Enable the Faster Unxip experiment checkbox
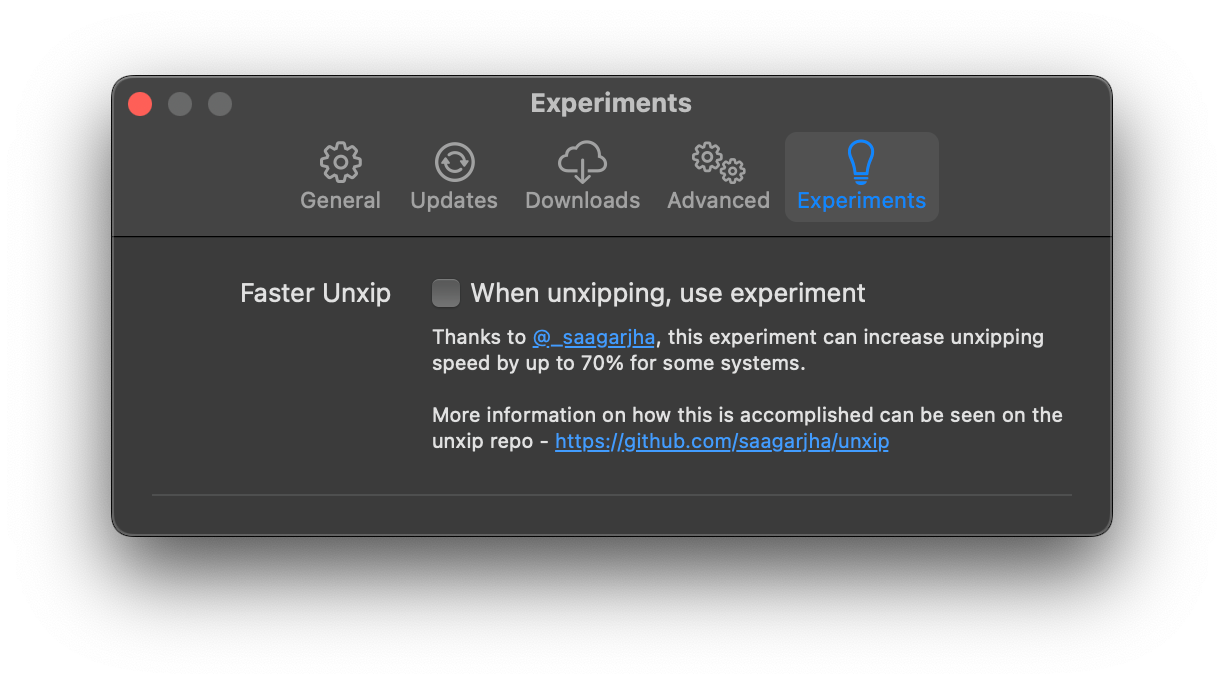Image resolution: width=1224 pixels, height=684 pixels. click(446, 293)
